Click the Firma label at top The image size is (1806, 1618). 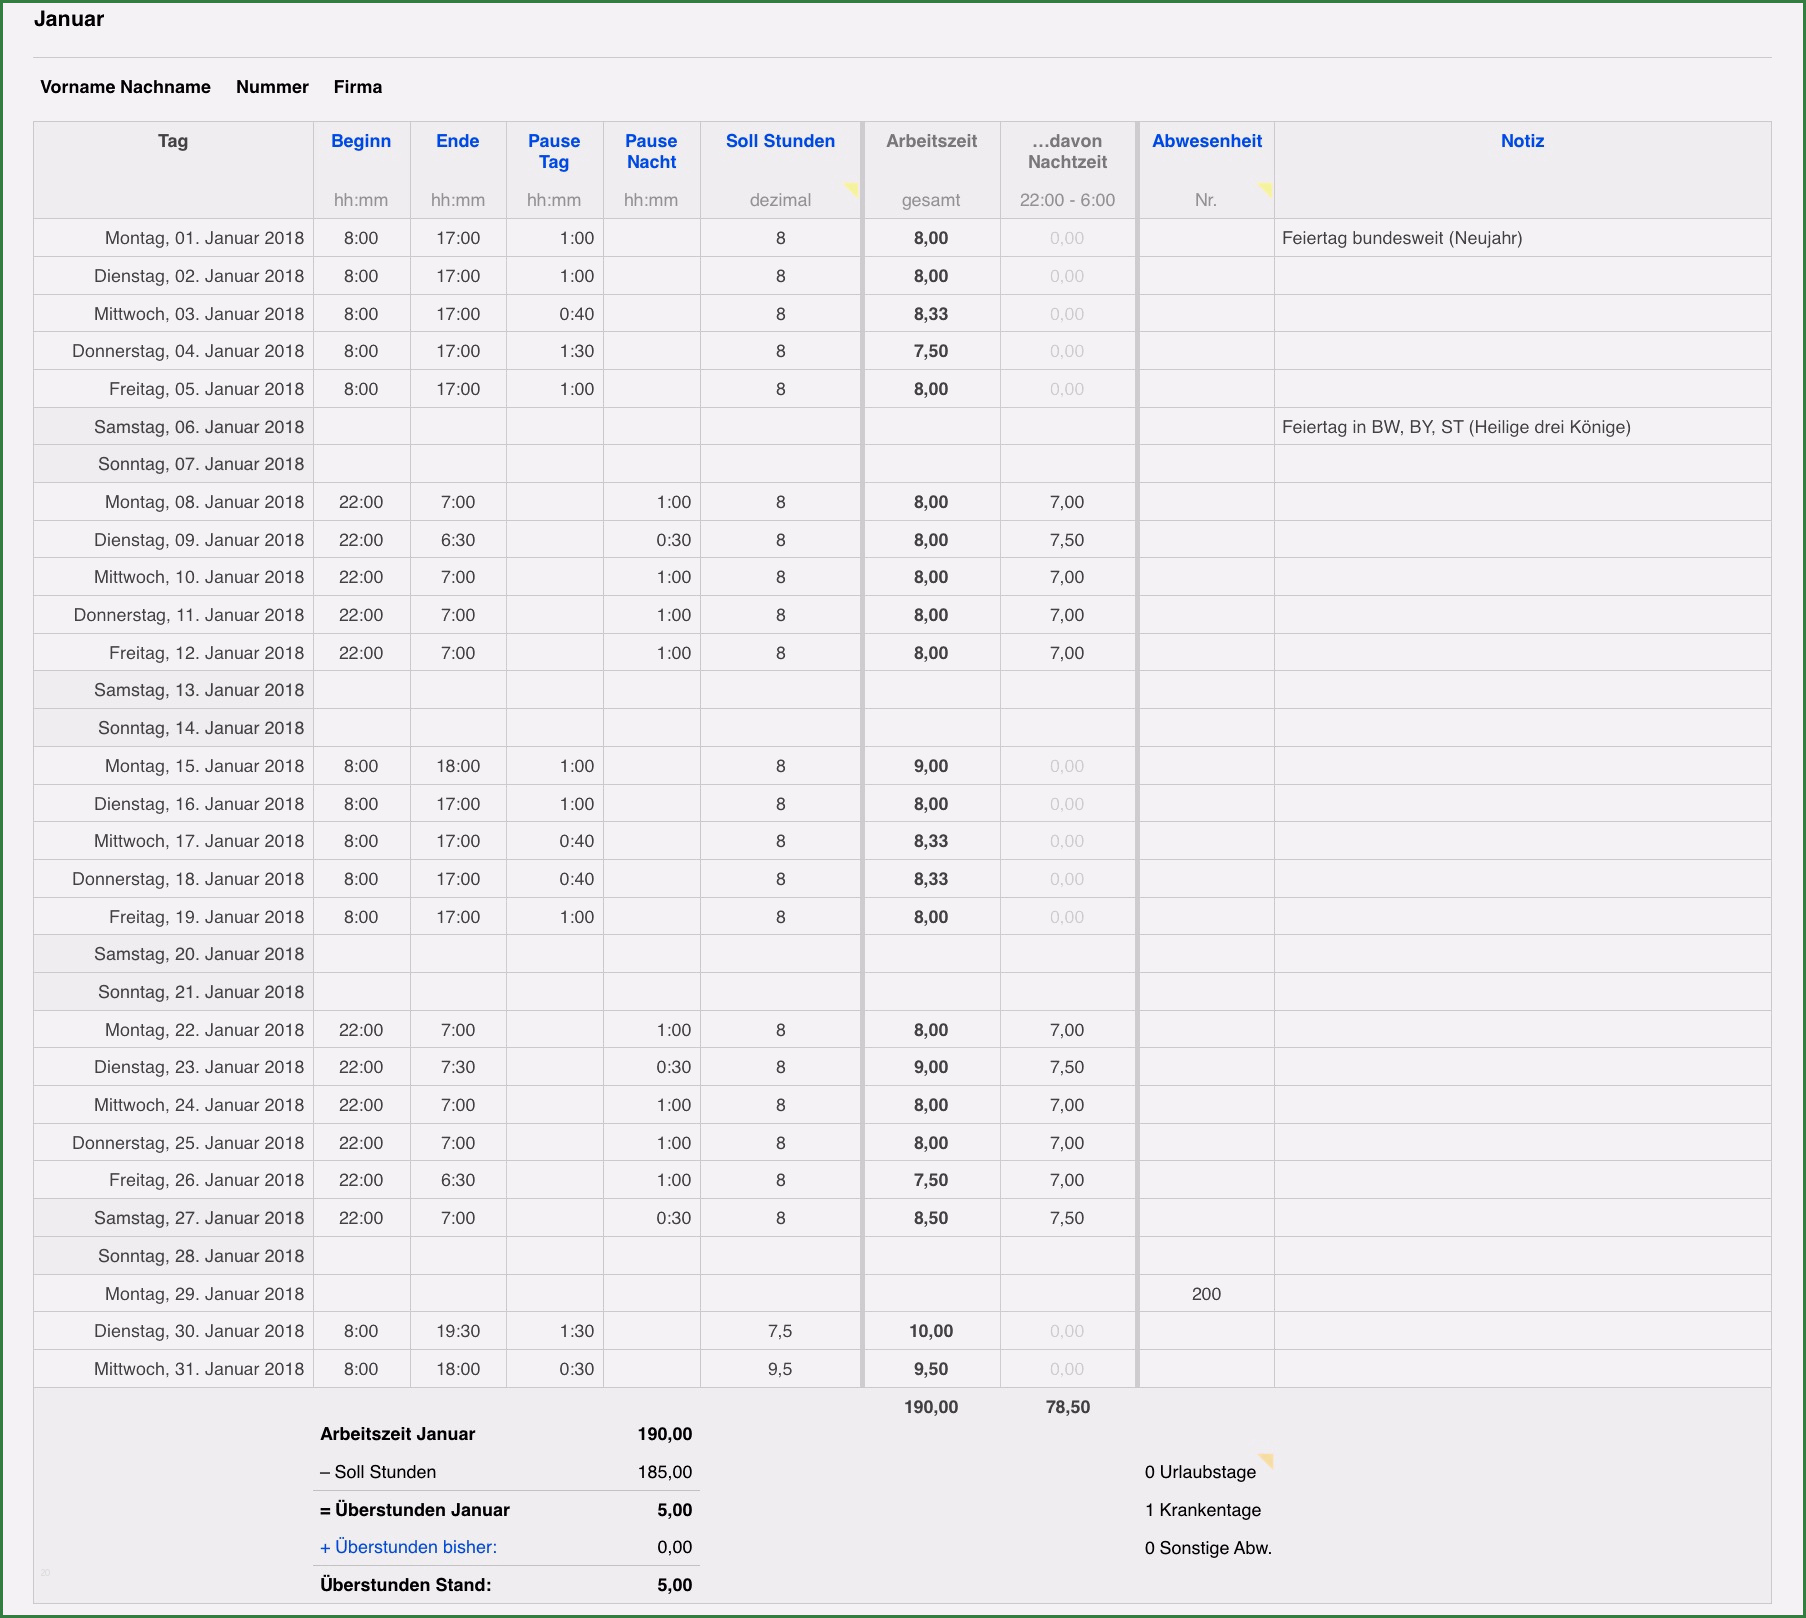358,87
